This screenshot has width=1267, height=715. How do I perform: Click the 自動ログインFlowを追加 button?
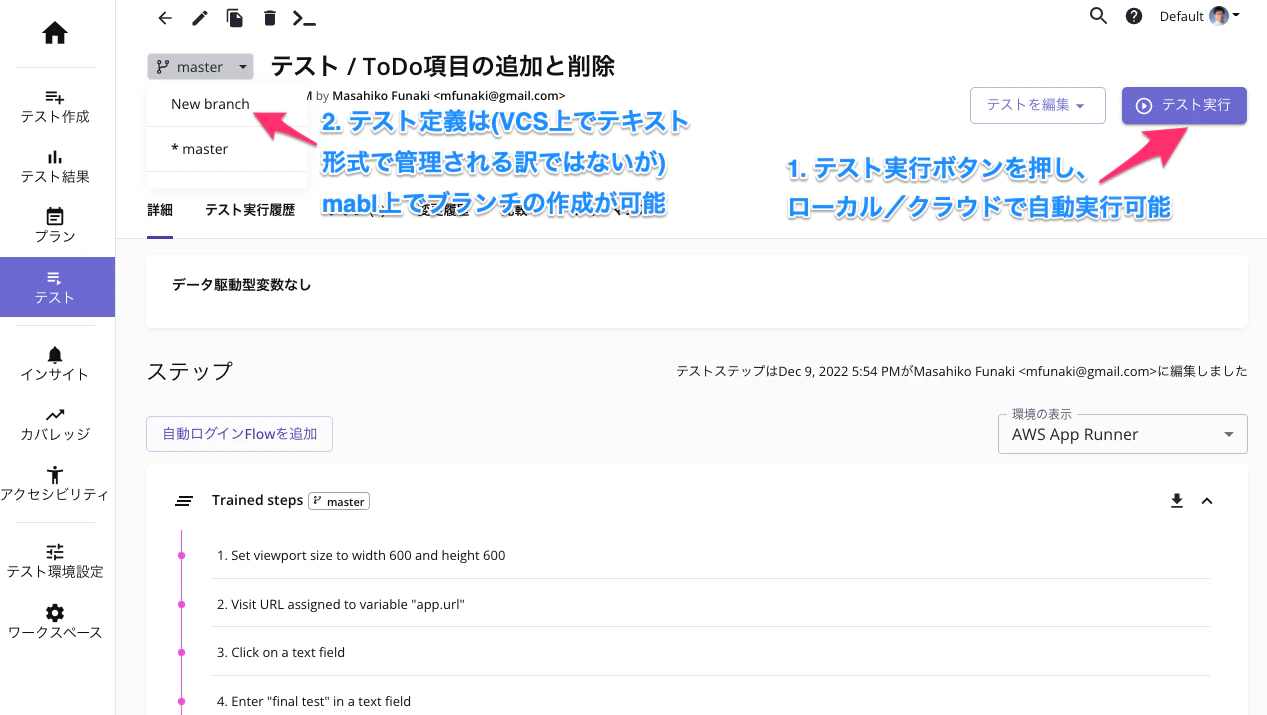click(x=239, y=434)
